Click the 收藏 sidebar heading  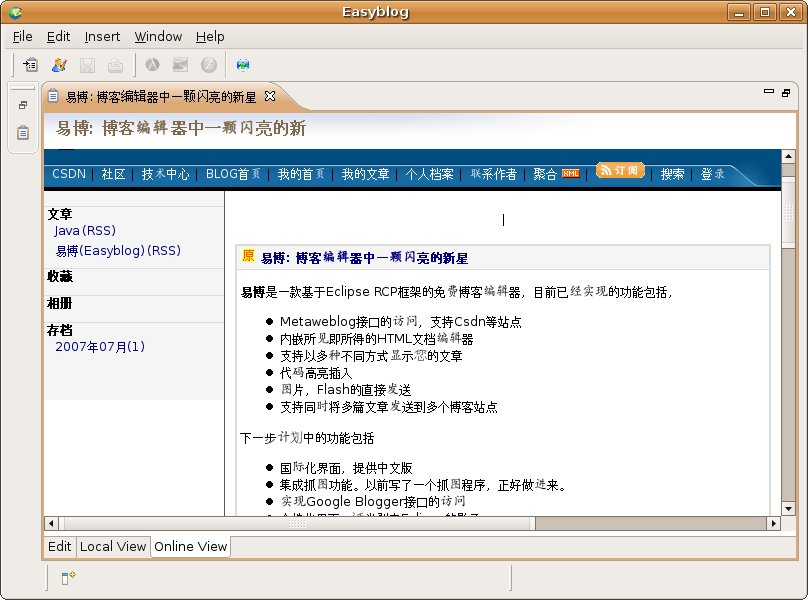tap(60, 276)
